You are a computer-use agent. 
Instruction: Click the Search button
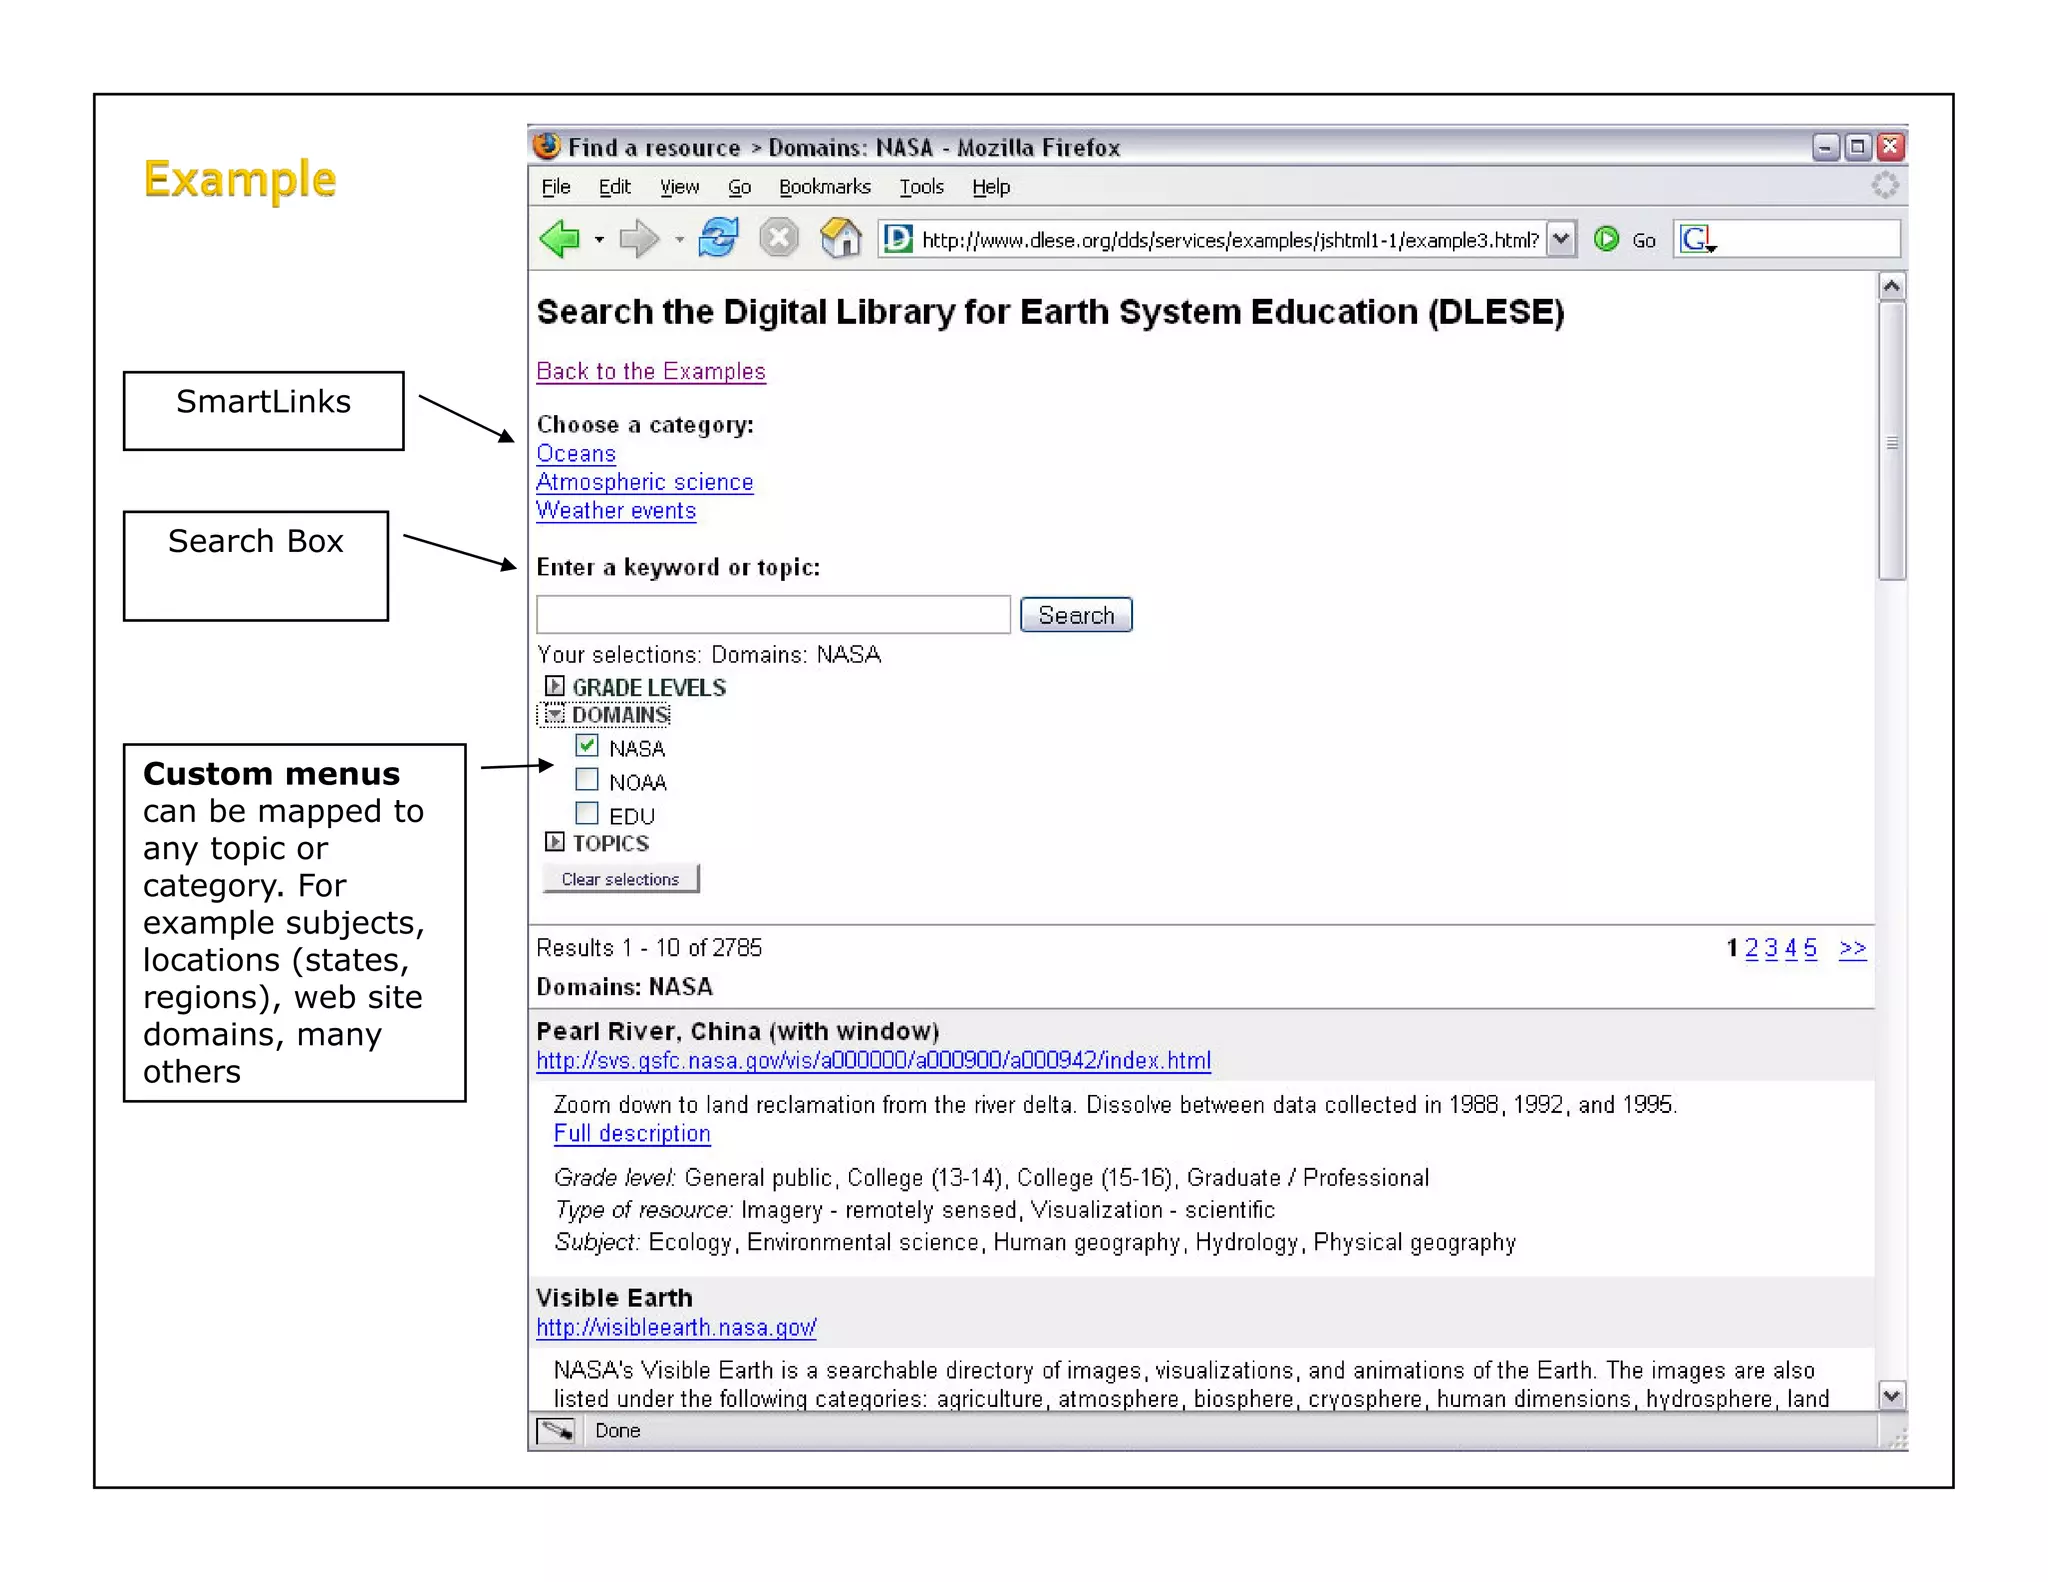pos(1075,615)
